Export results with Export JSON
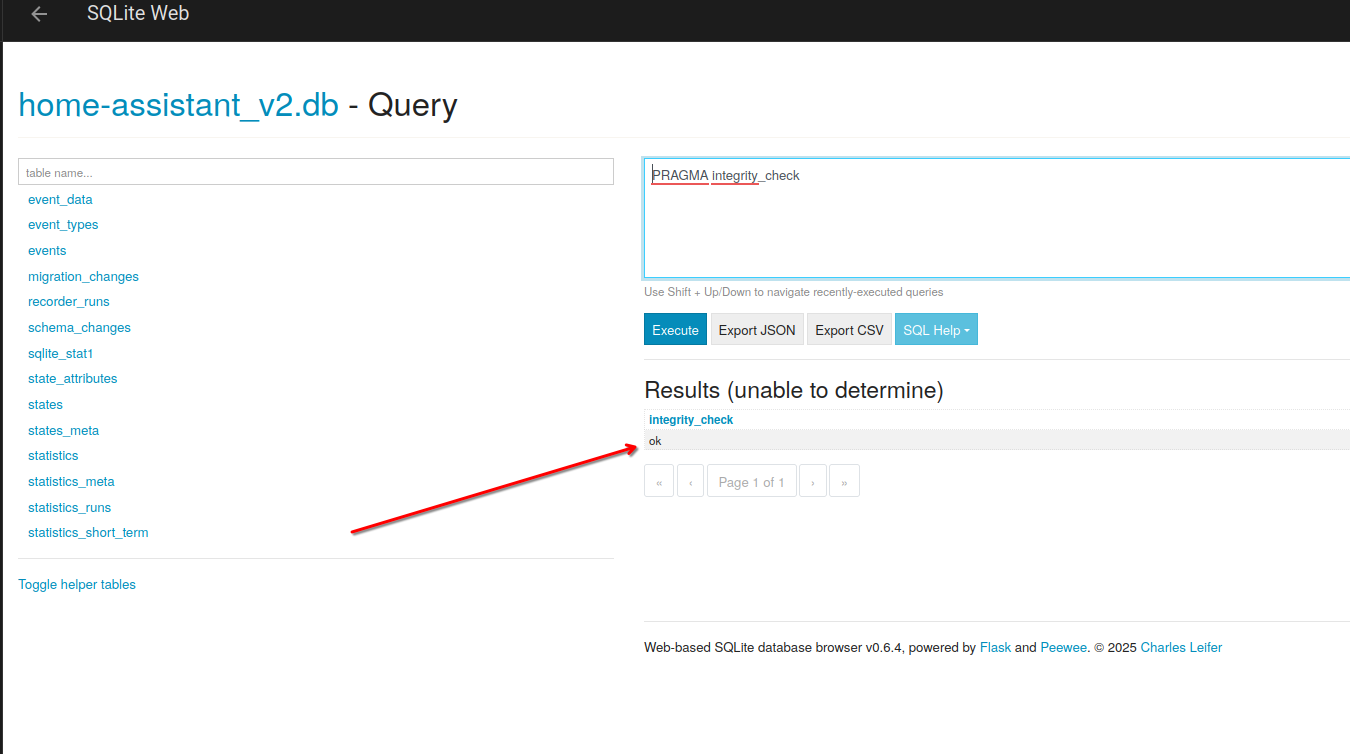 (757, 330)
